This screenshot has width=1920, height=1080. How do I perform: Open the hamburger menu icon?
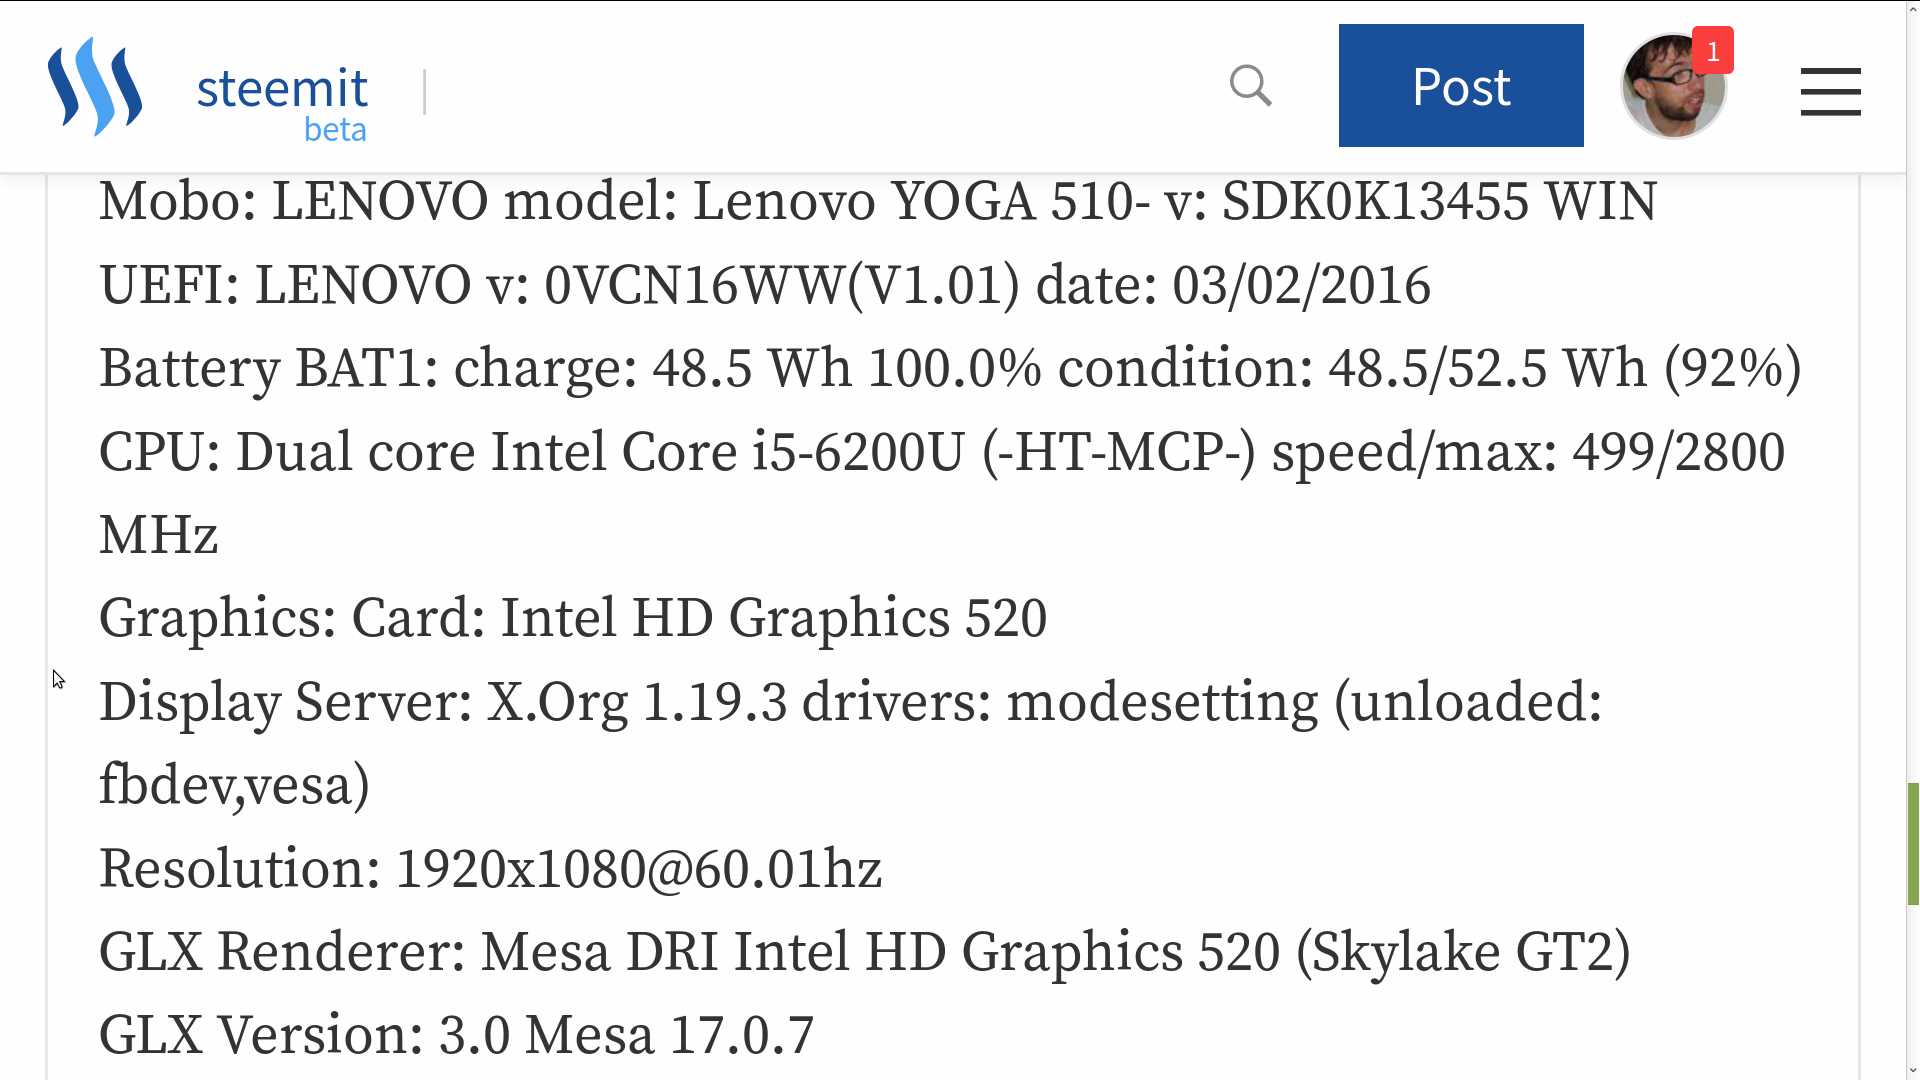tap(1830, 91)
